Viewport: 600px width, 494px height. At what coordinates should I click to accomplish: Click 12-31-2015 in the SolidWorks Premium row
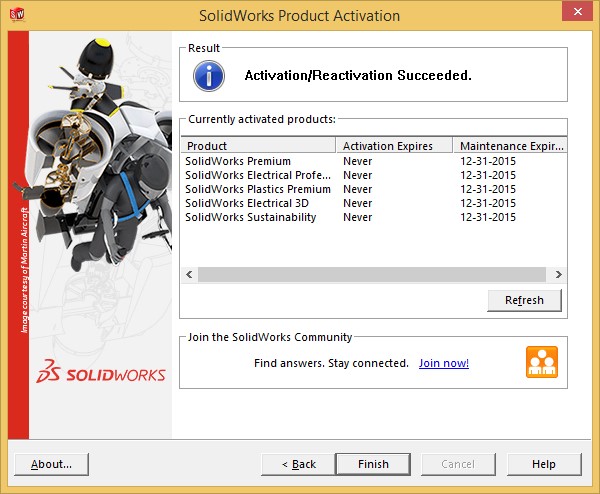pyautogui.click(x=488, y=161)
